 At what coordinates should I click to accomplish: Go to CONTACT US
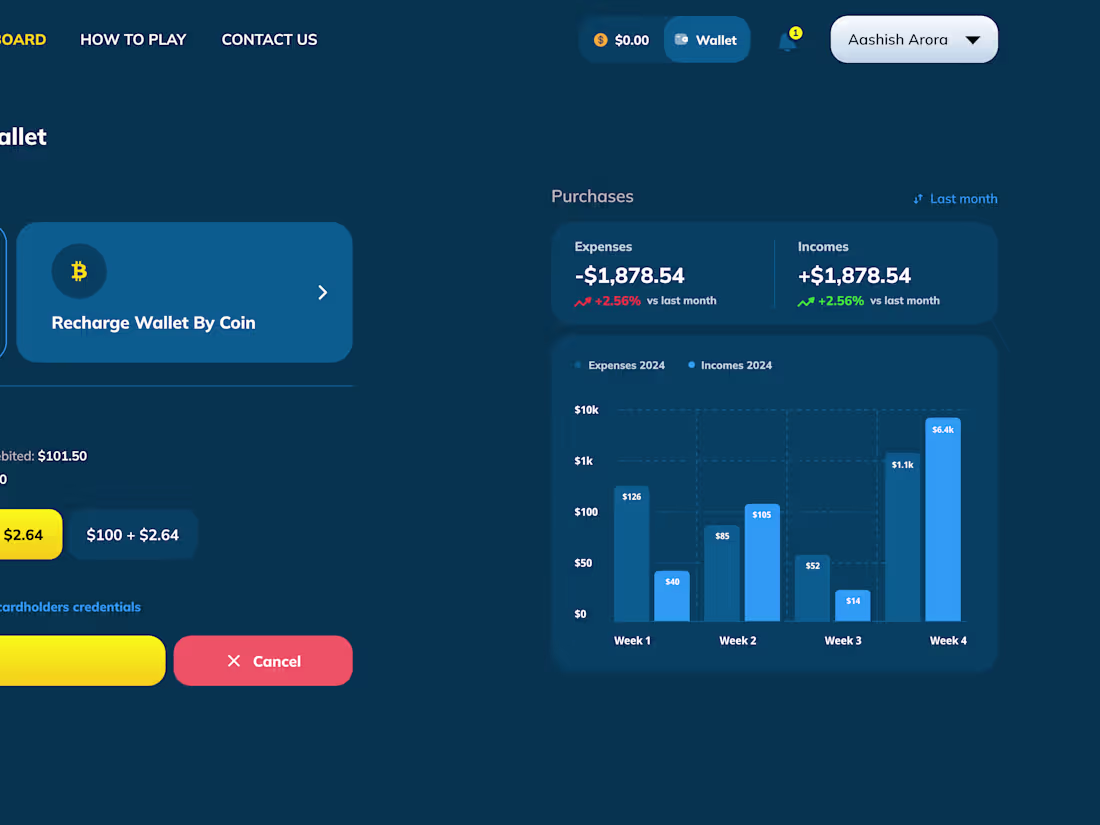pyautogui.click(x=269, y=39)
